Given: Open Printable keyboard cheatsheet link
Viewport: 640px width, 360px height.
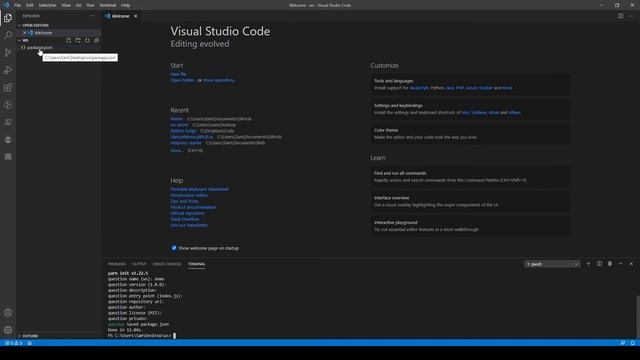Looking at the screenshot, I should pyautogui.click(x=200, y=189).
